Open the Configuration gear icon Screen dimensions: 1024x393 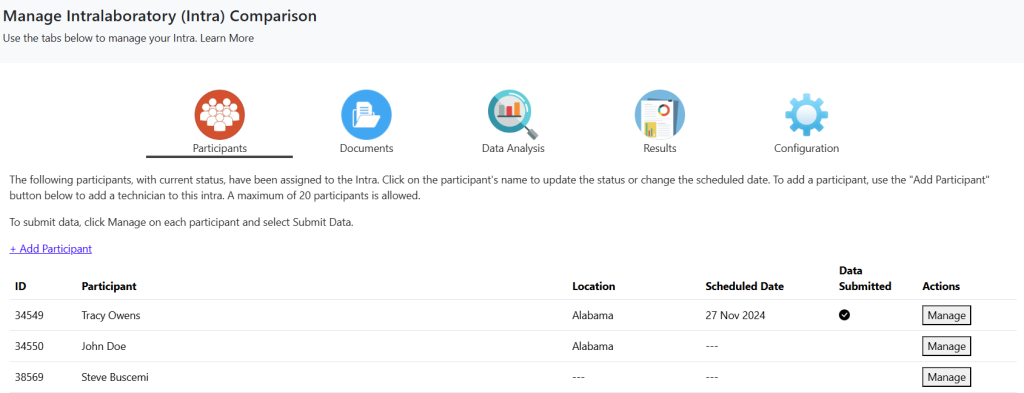pos(807,115)
